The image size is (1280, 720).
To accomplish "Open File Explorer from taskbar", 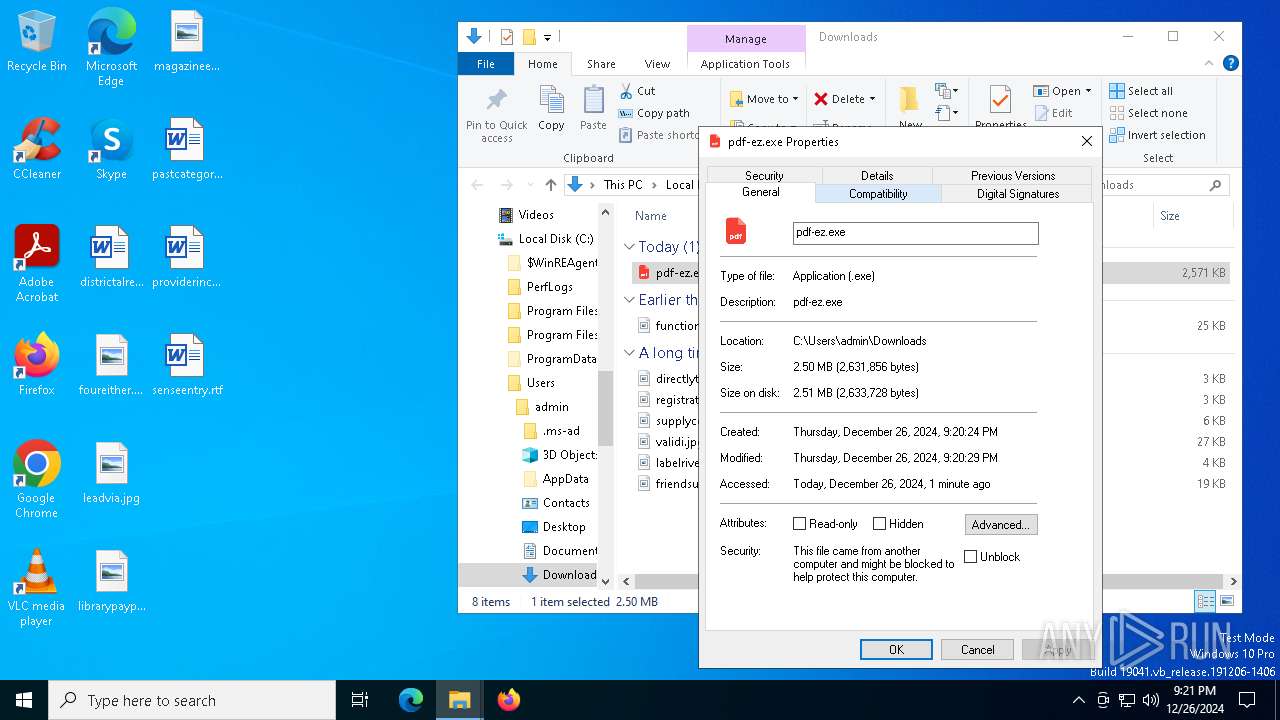I will coord(459,700).
